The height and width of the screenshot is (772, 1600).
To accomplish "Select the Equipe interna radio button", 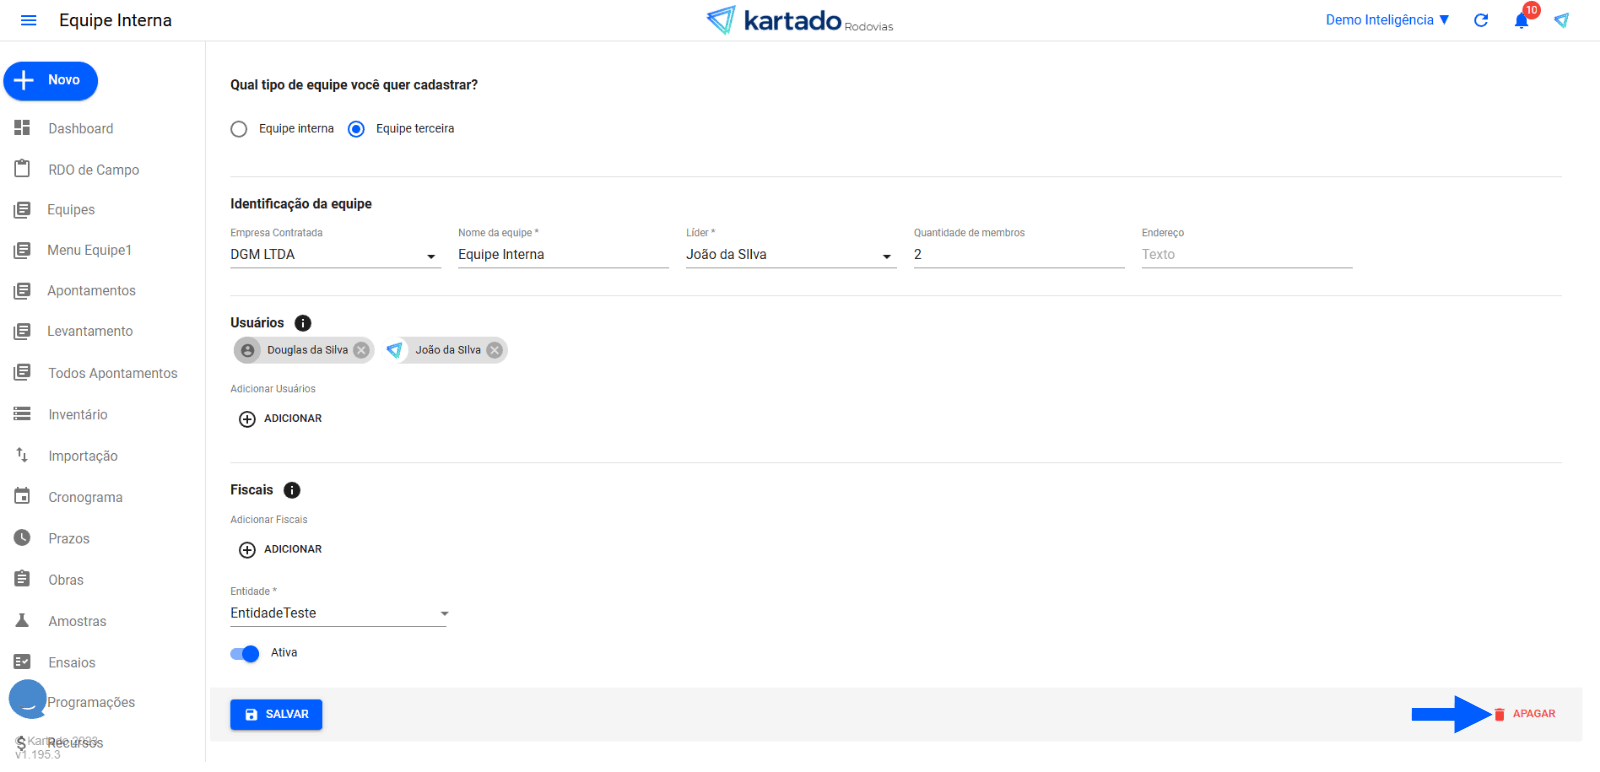I will (239, 129).
